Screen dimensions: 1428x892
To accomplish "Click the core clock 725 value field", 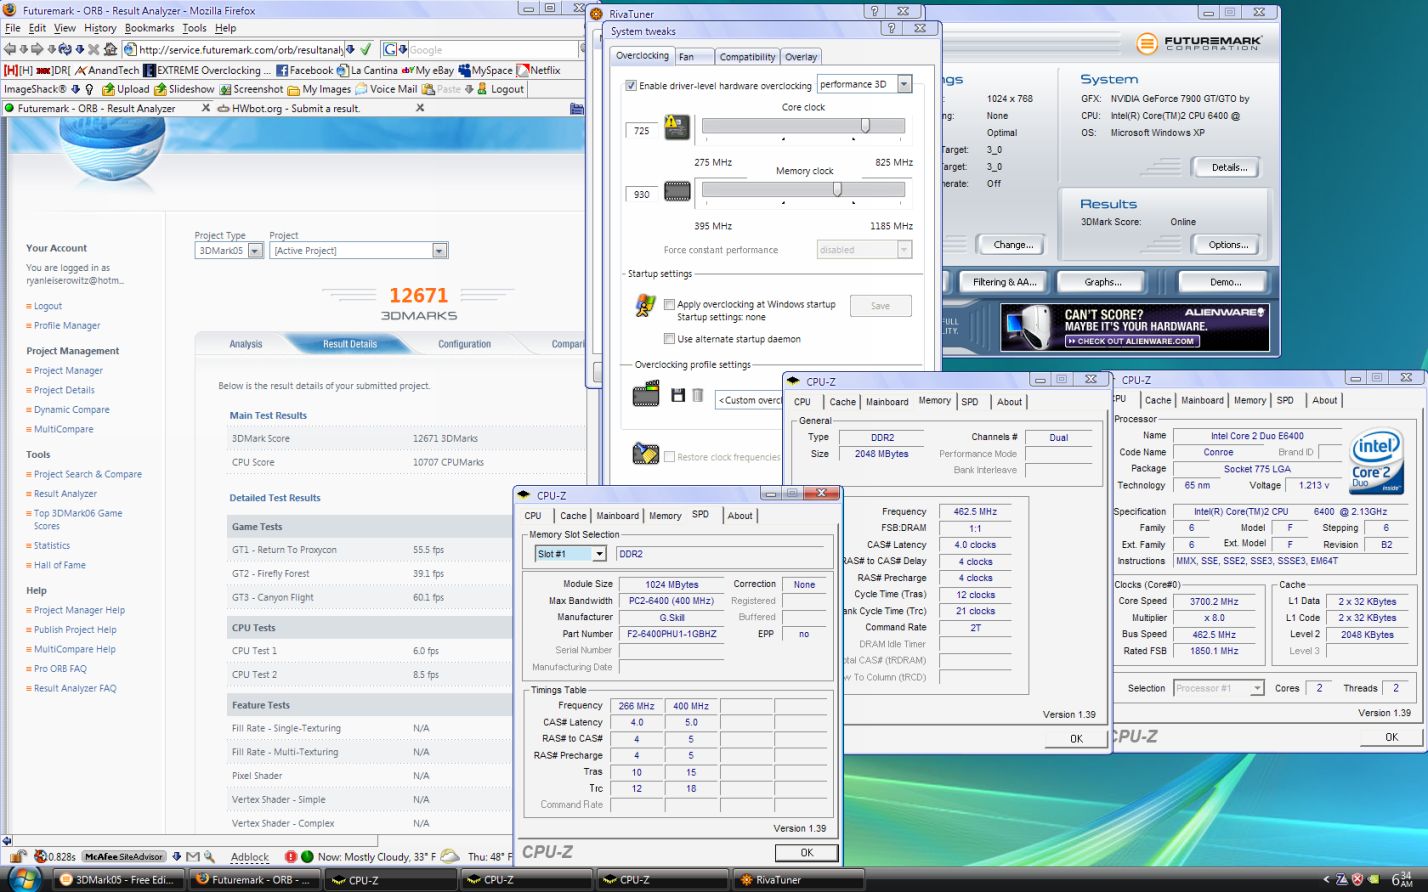I will click(641, 130).
